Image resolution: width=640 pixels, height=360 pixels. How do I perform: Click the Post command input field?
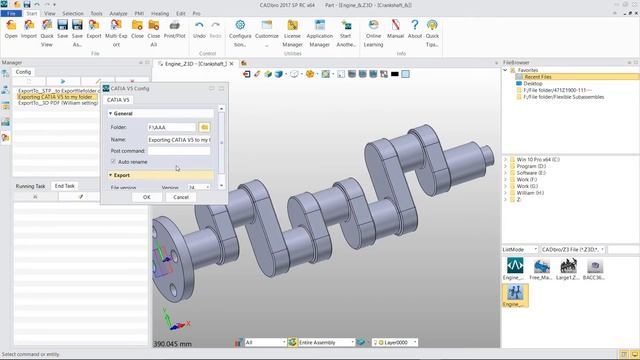pos(179,151)
